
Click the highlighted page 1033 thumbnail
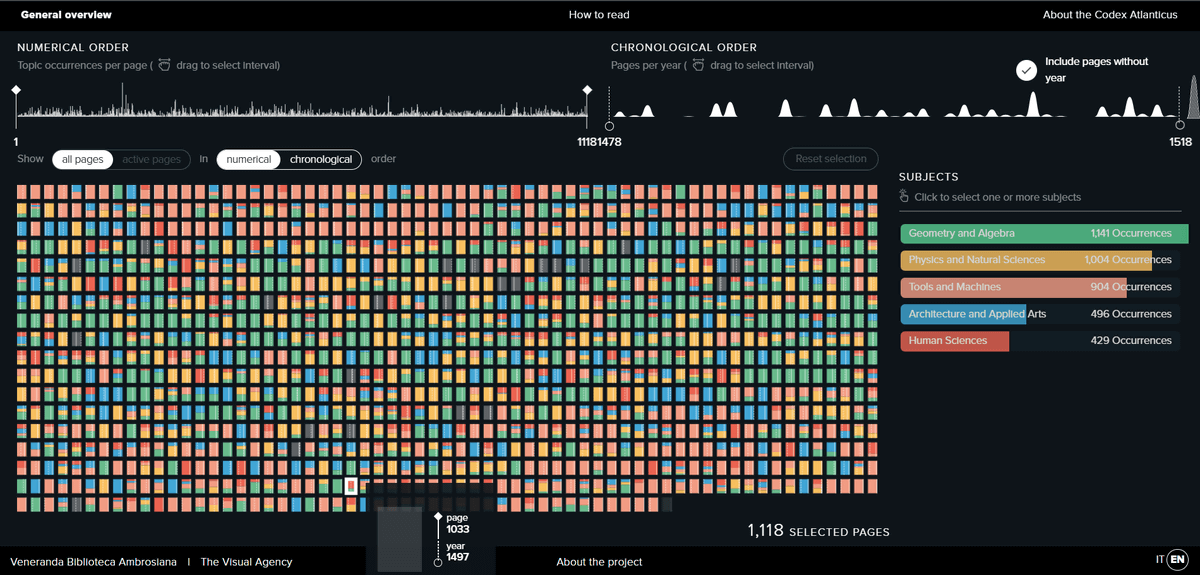(x=351, y=486)
